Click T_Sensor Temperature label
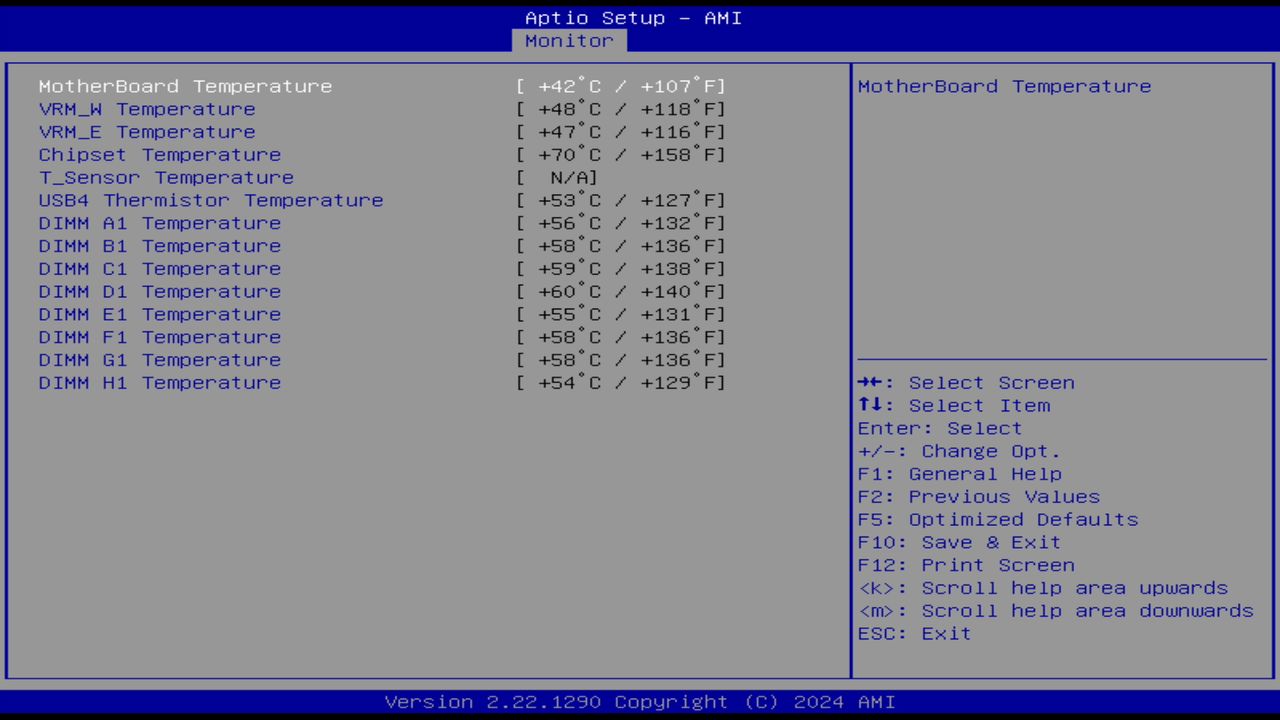Image resolution: width=1280 pixels, height=720 pixels. point(166,177)
